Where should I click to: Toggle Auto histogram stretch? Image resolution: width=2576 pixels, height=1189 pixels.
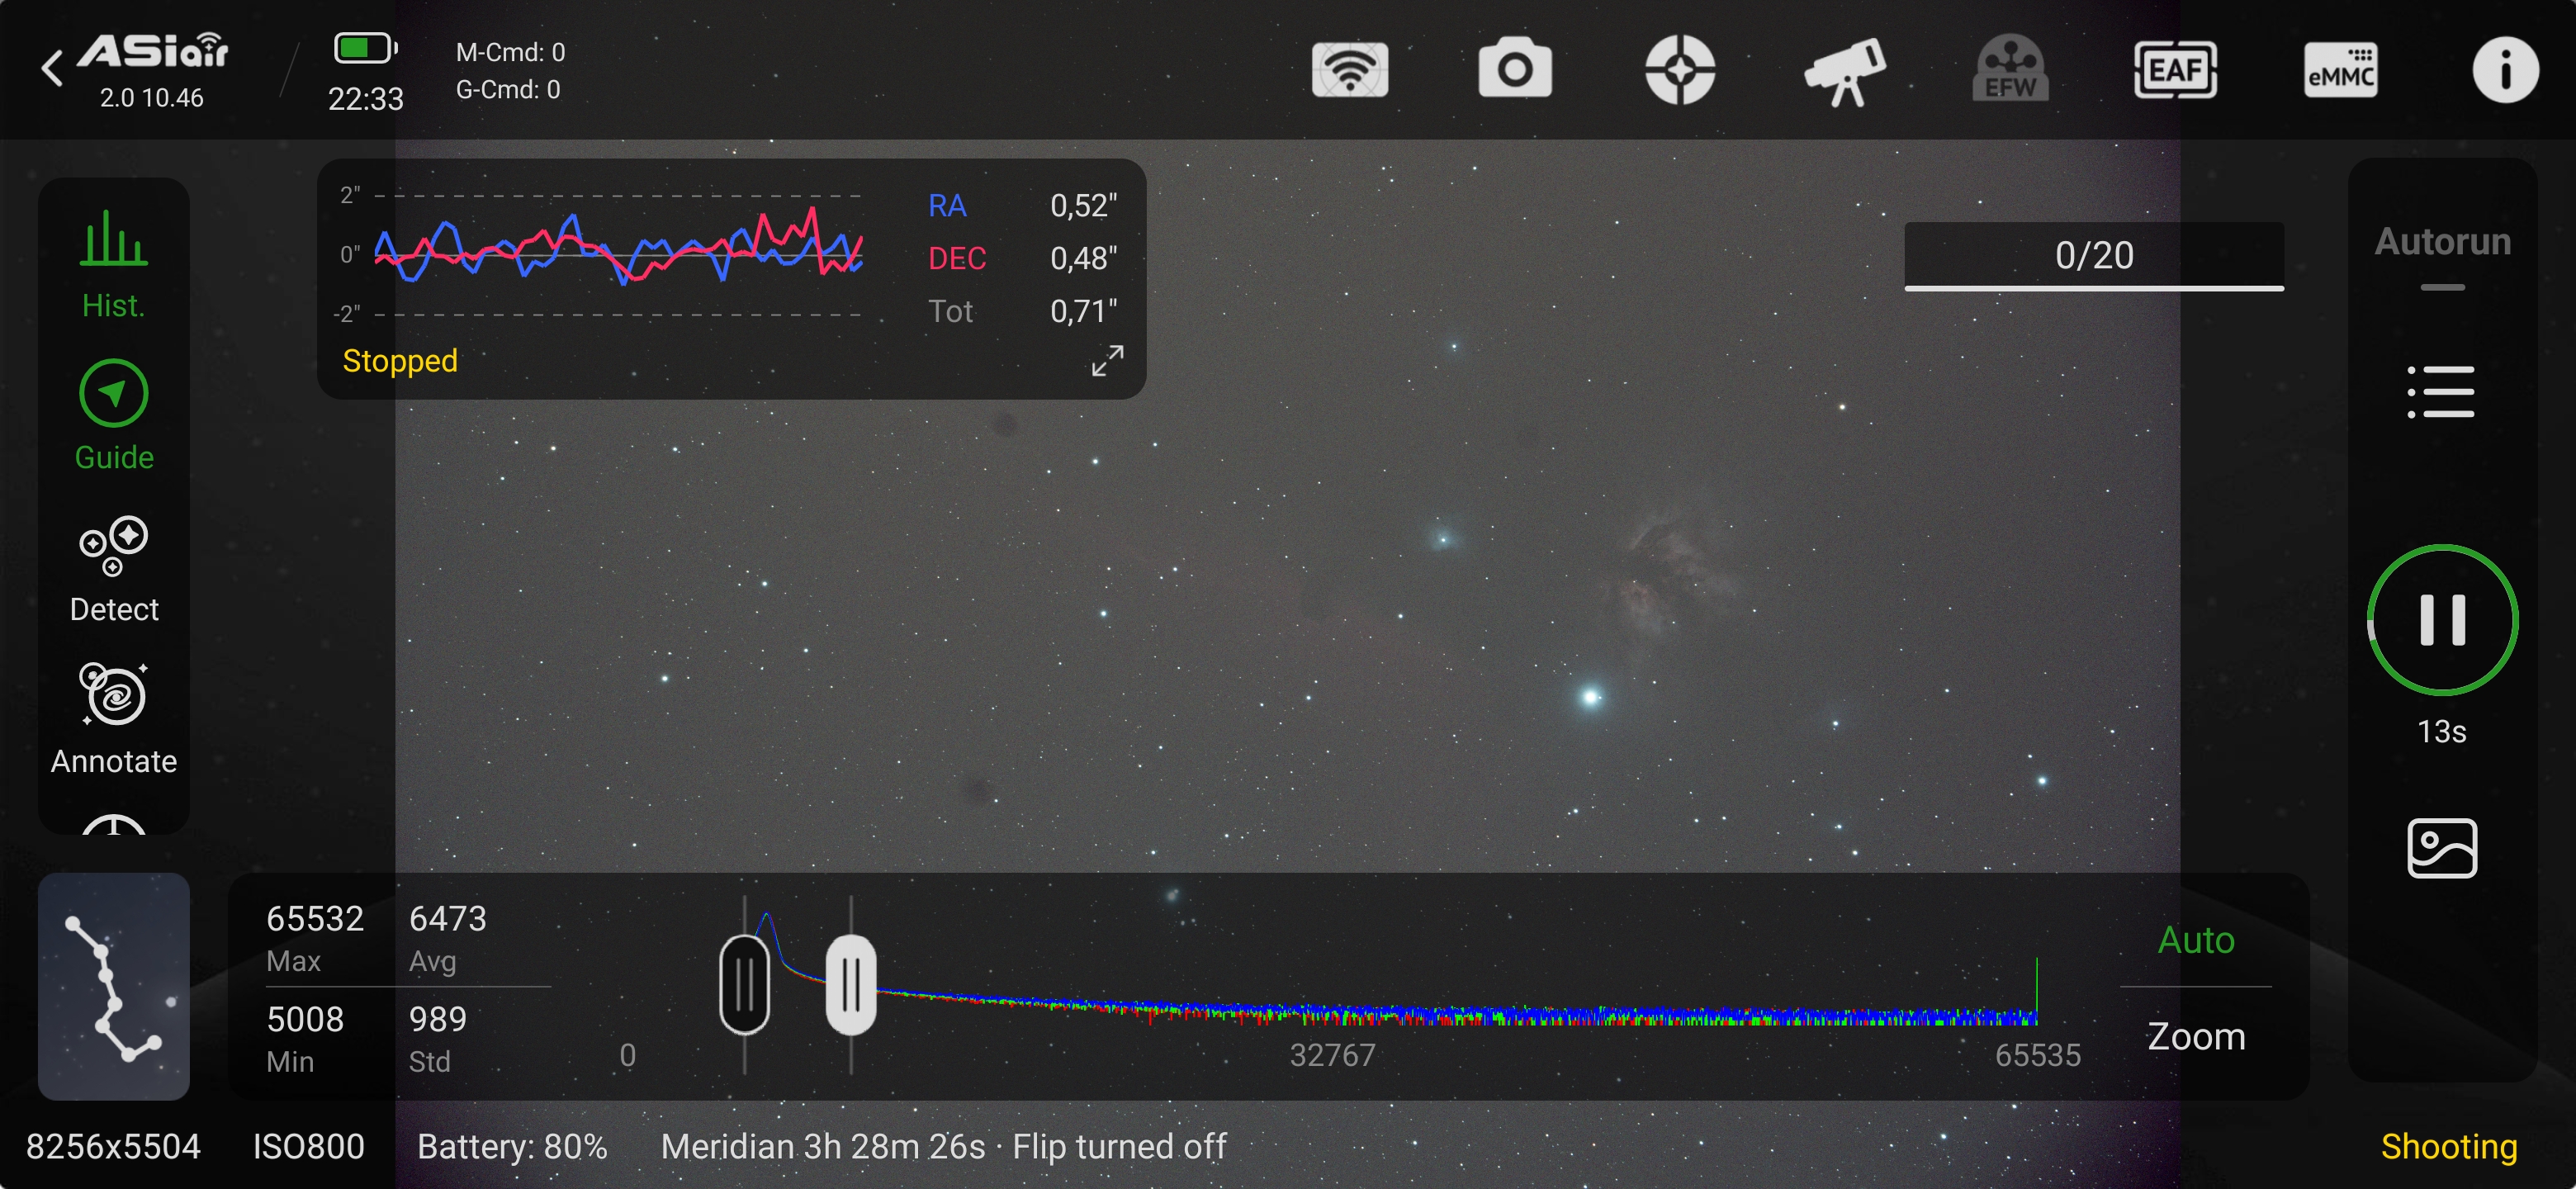(2195, 940)
